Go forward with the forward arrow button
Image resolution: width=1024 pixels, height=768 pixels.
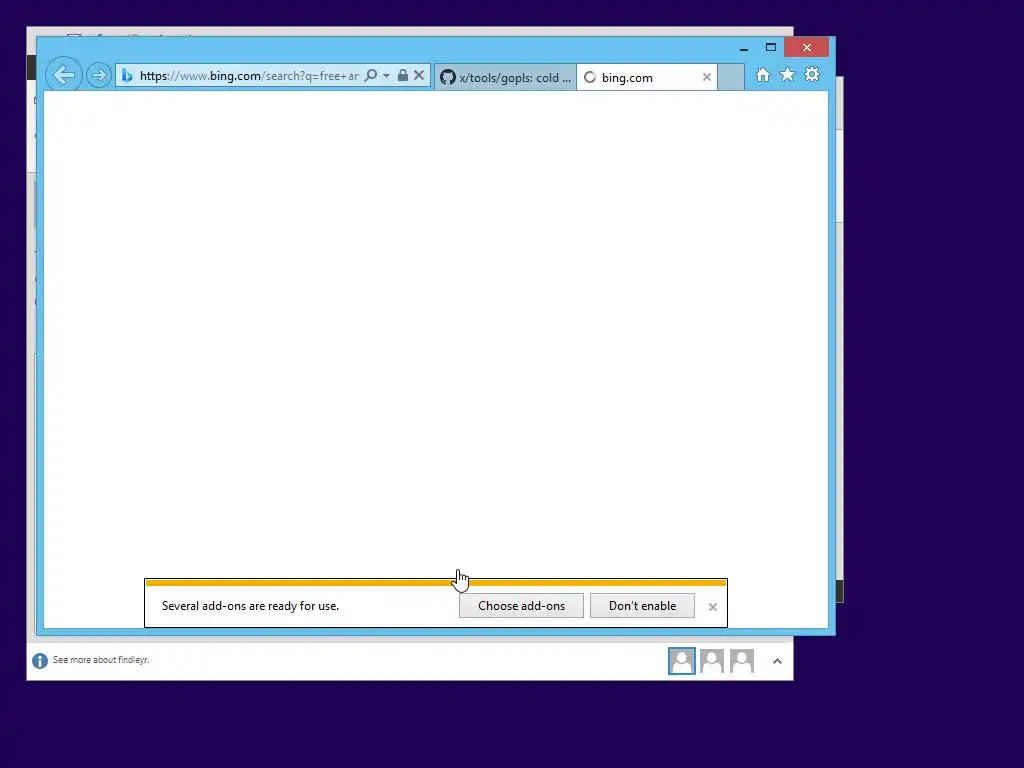pos(99,75)
